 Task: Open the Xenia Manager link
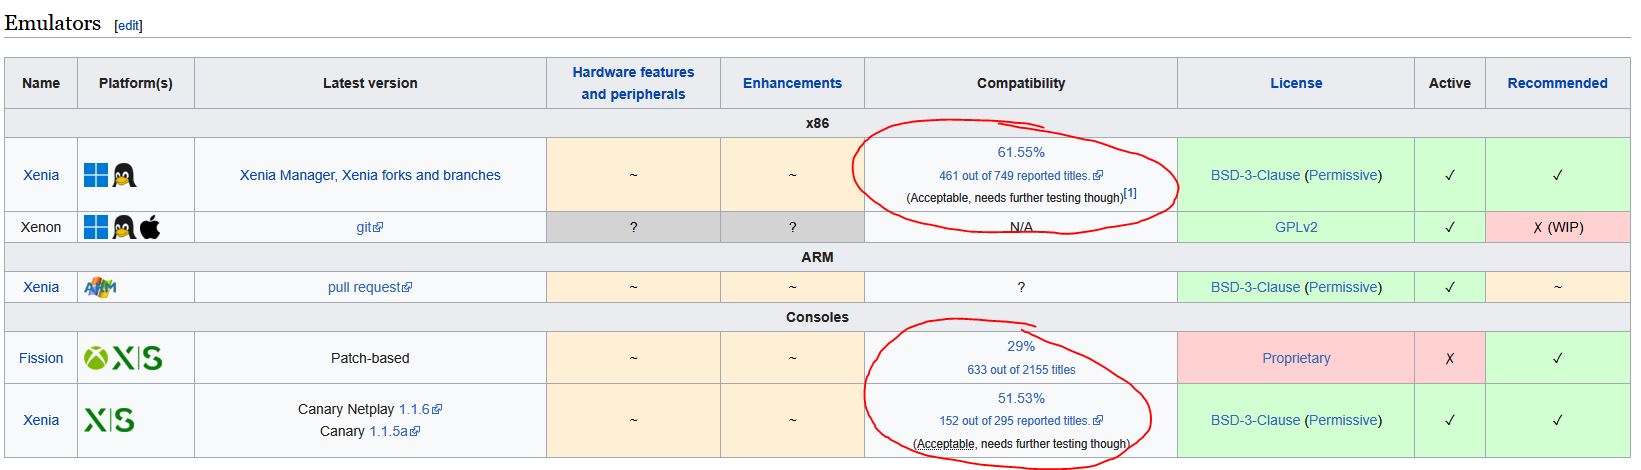pos(288,175)
